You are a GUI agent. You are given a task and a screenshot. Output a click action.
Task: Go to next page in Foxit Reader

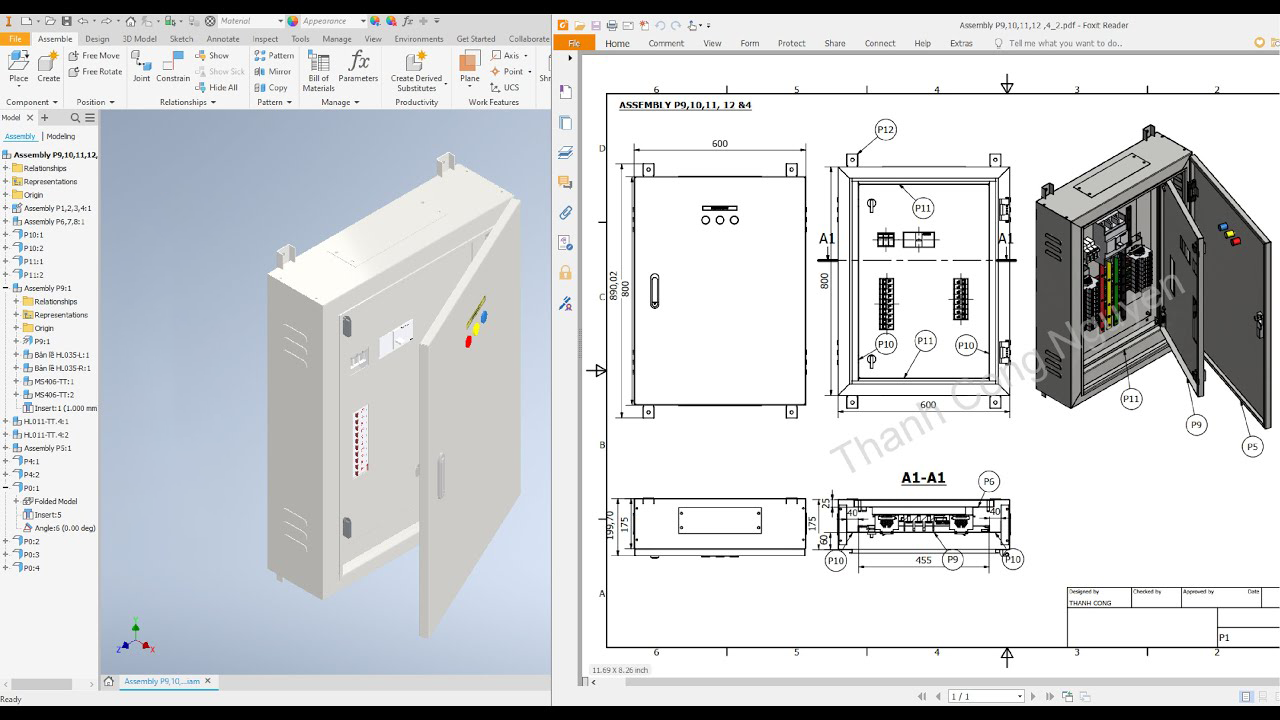(1034, 696)
